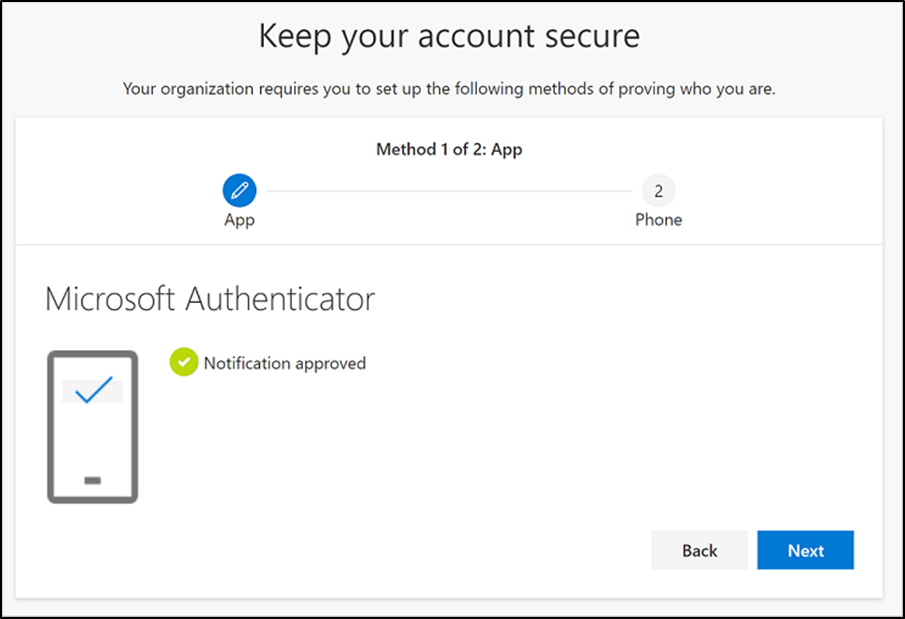Screen dimensions: 905x619
Task: Click the word approved in status message
Action: click(x=328, y=363)
